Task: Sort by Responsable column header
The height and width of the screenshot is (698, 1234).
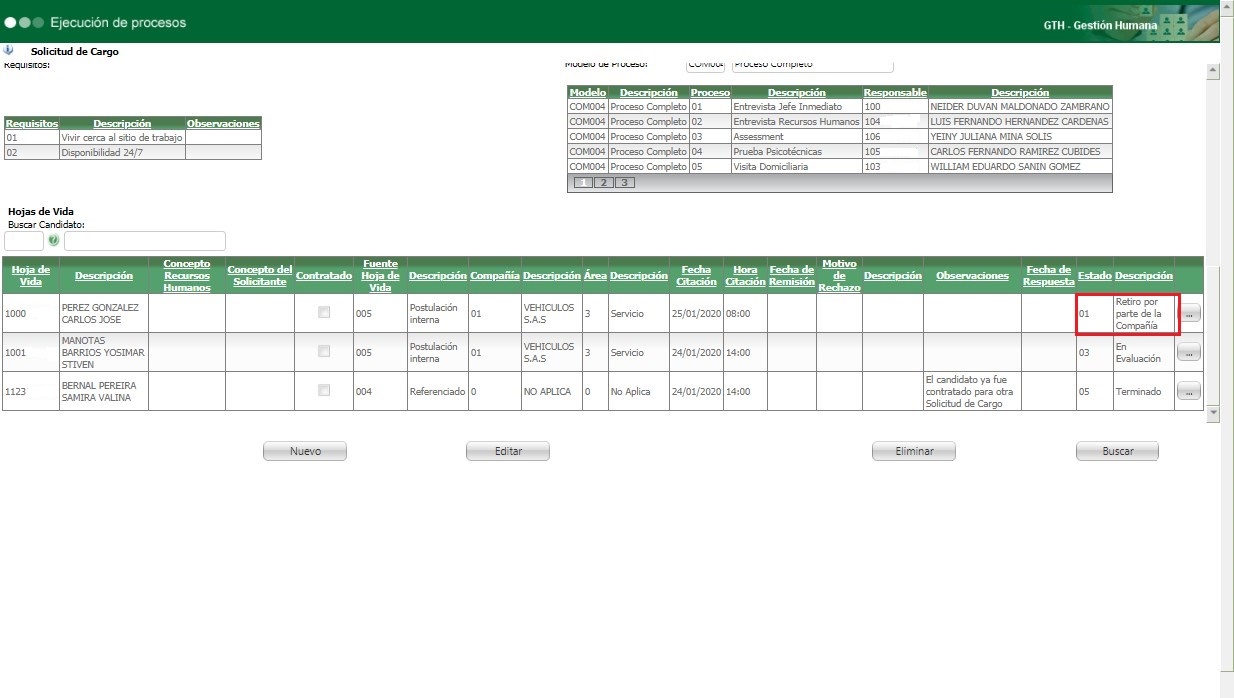Action: coord(895,92)
